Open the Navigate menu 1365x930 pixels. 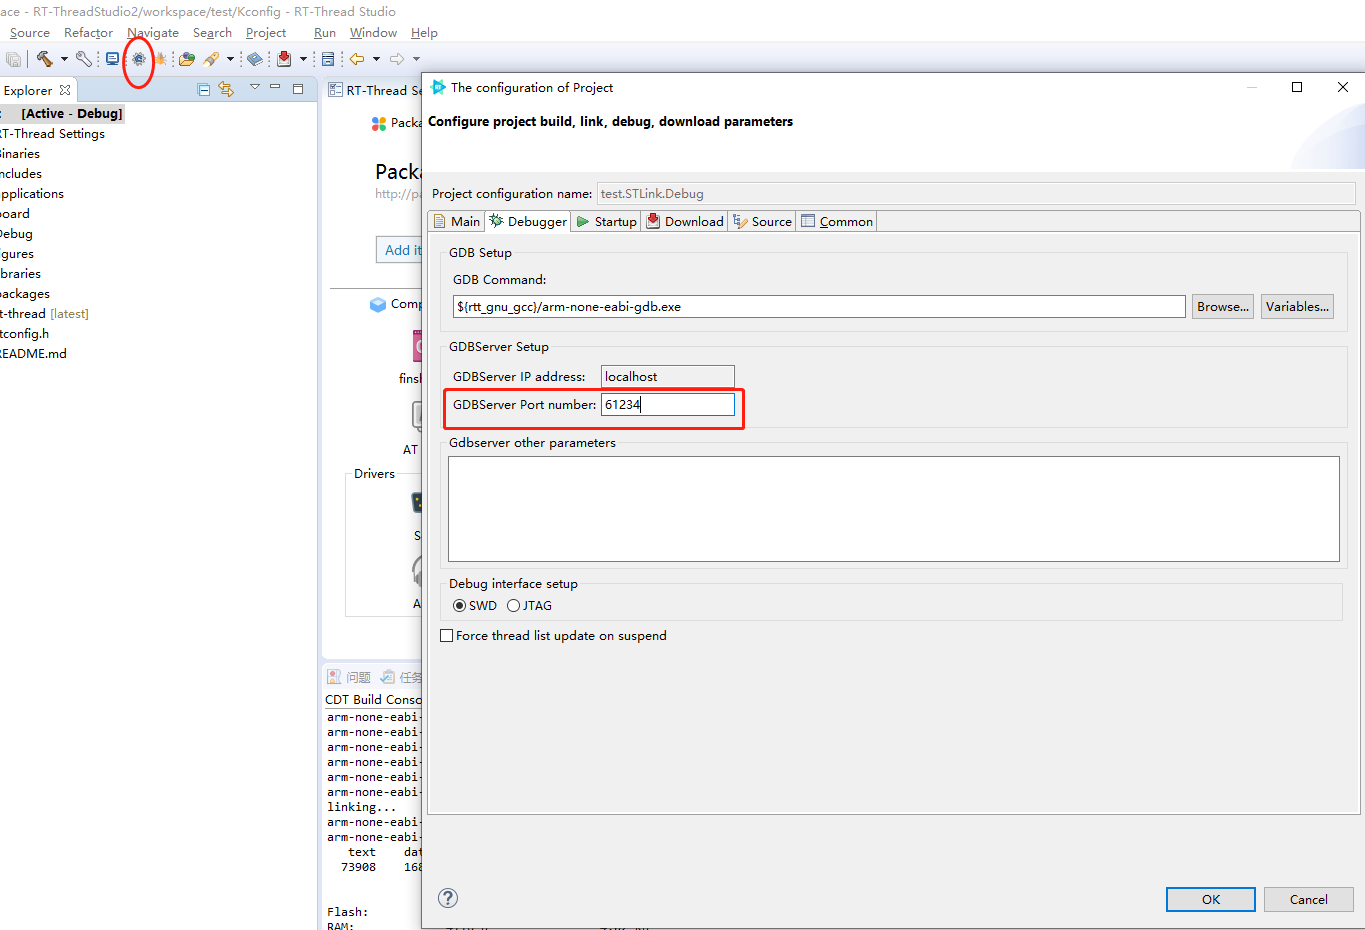[153, 33]
